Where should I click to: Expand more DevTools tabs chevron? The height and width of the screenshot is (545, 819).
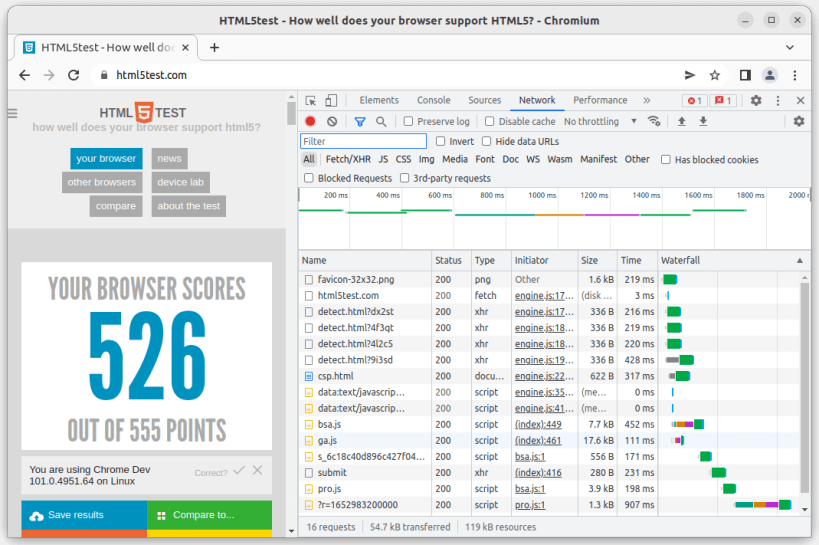[x=647, y=100]
